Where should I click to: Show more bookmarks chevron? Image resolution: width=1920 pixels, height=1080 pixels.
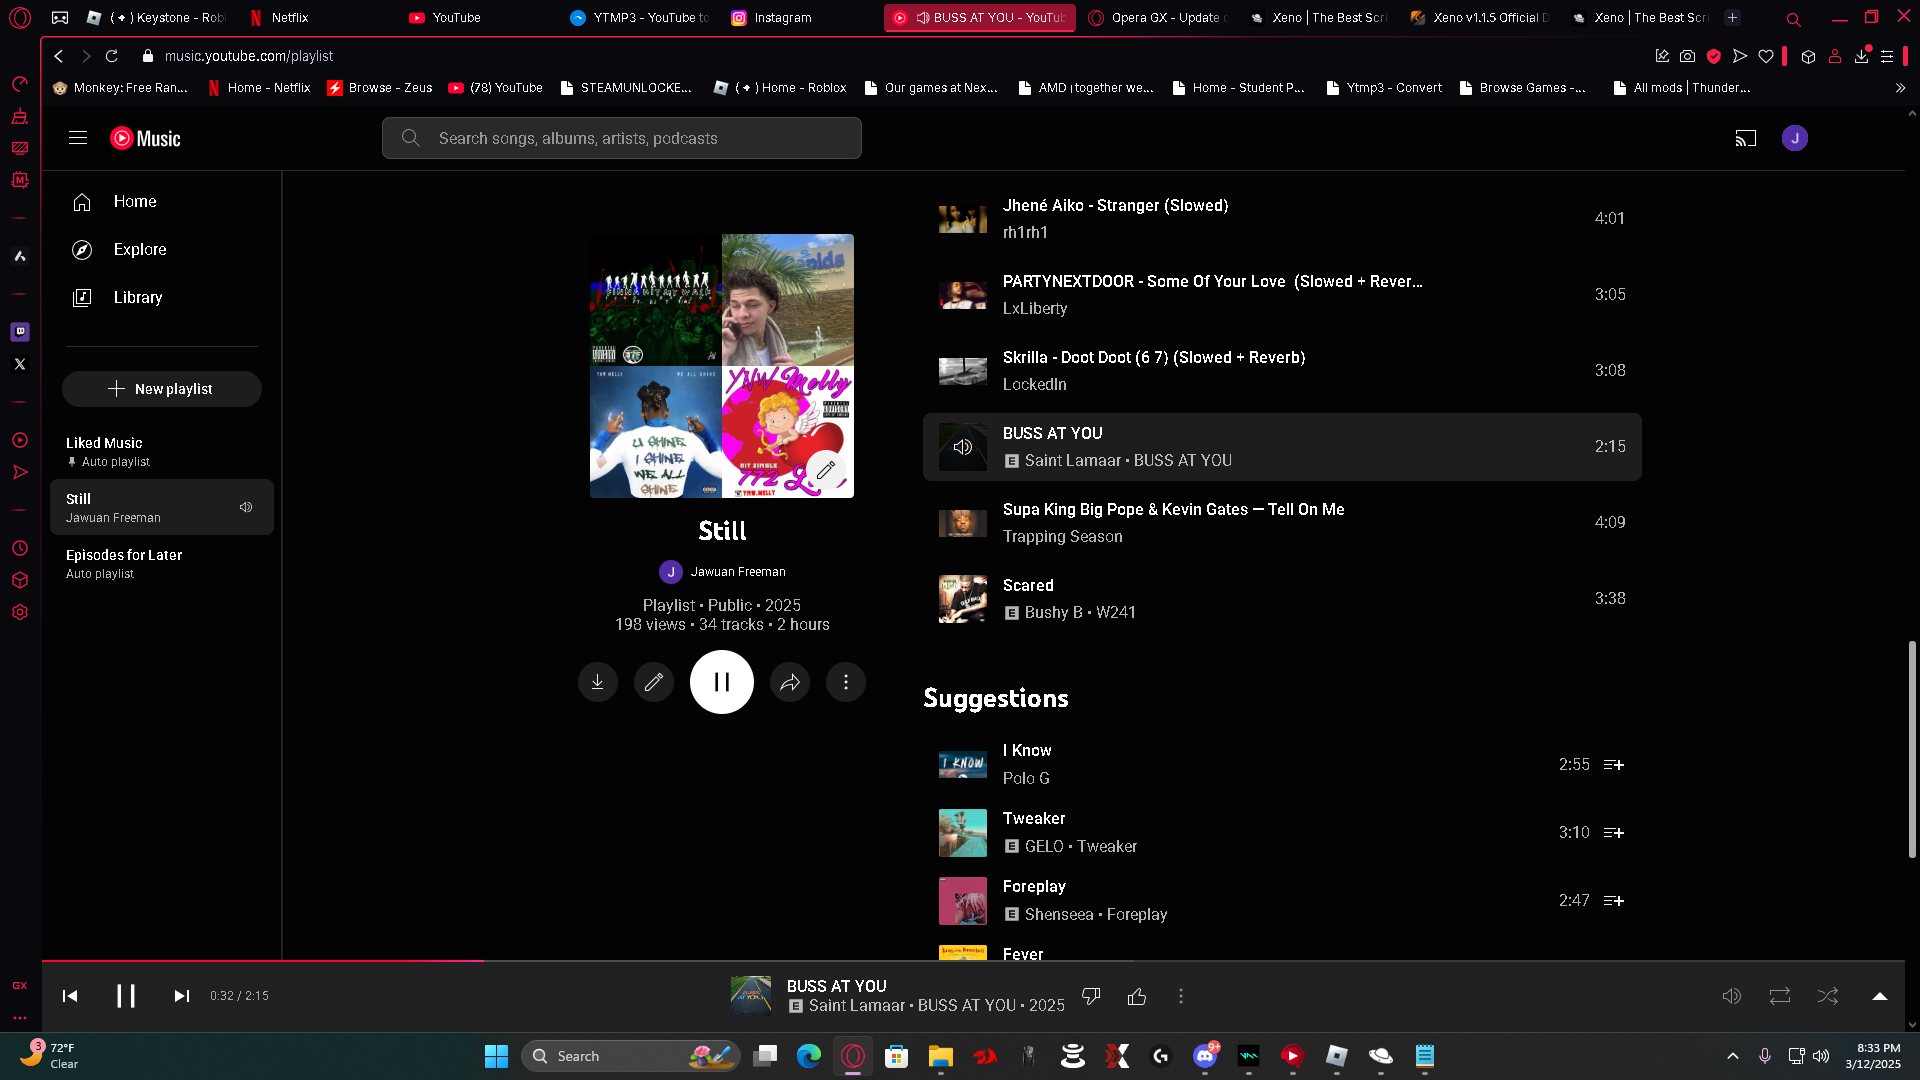(x=1900, y=88)
